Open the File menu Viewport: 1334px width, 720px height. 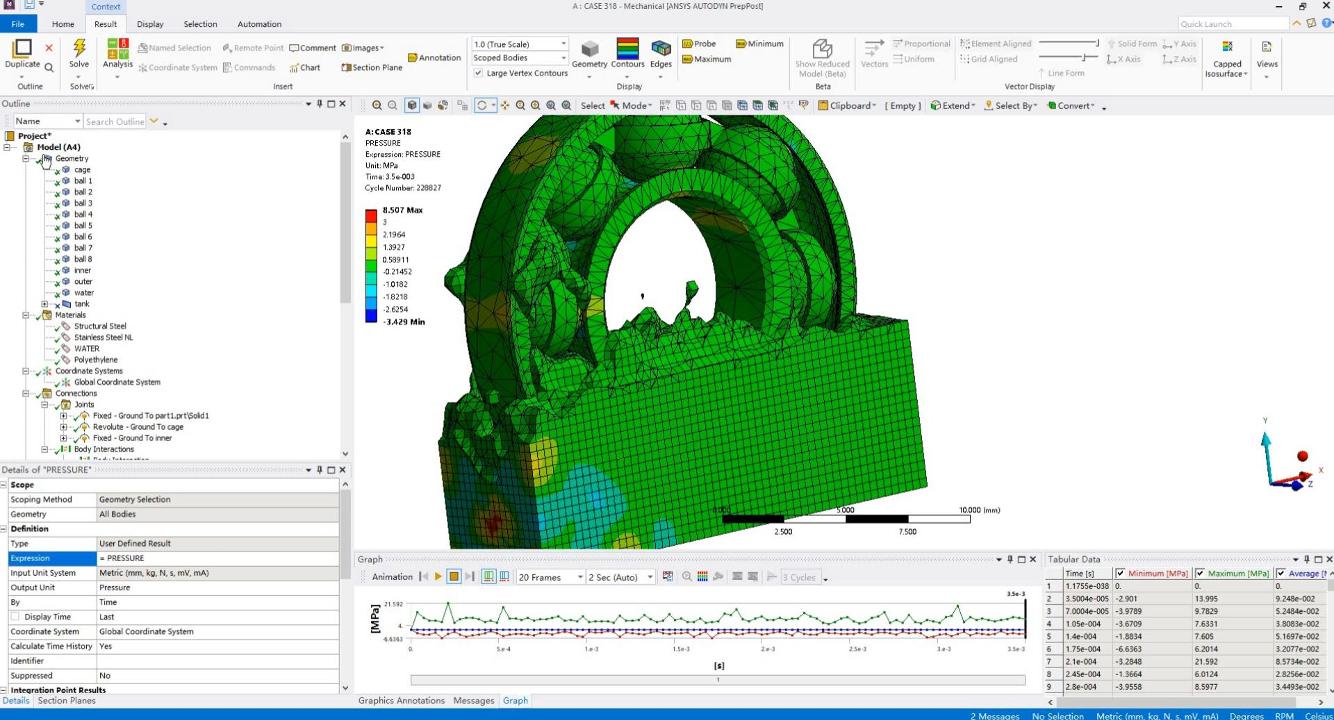pyautogui.click(x=18, y=24)
